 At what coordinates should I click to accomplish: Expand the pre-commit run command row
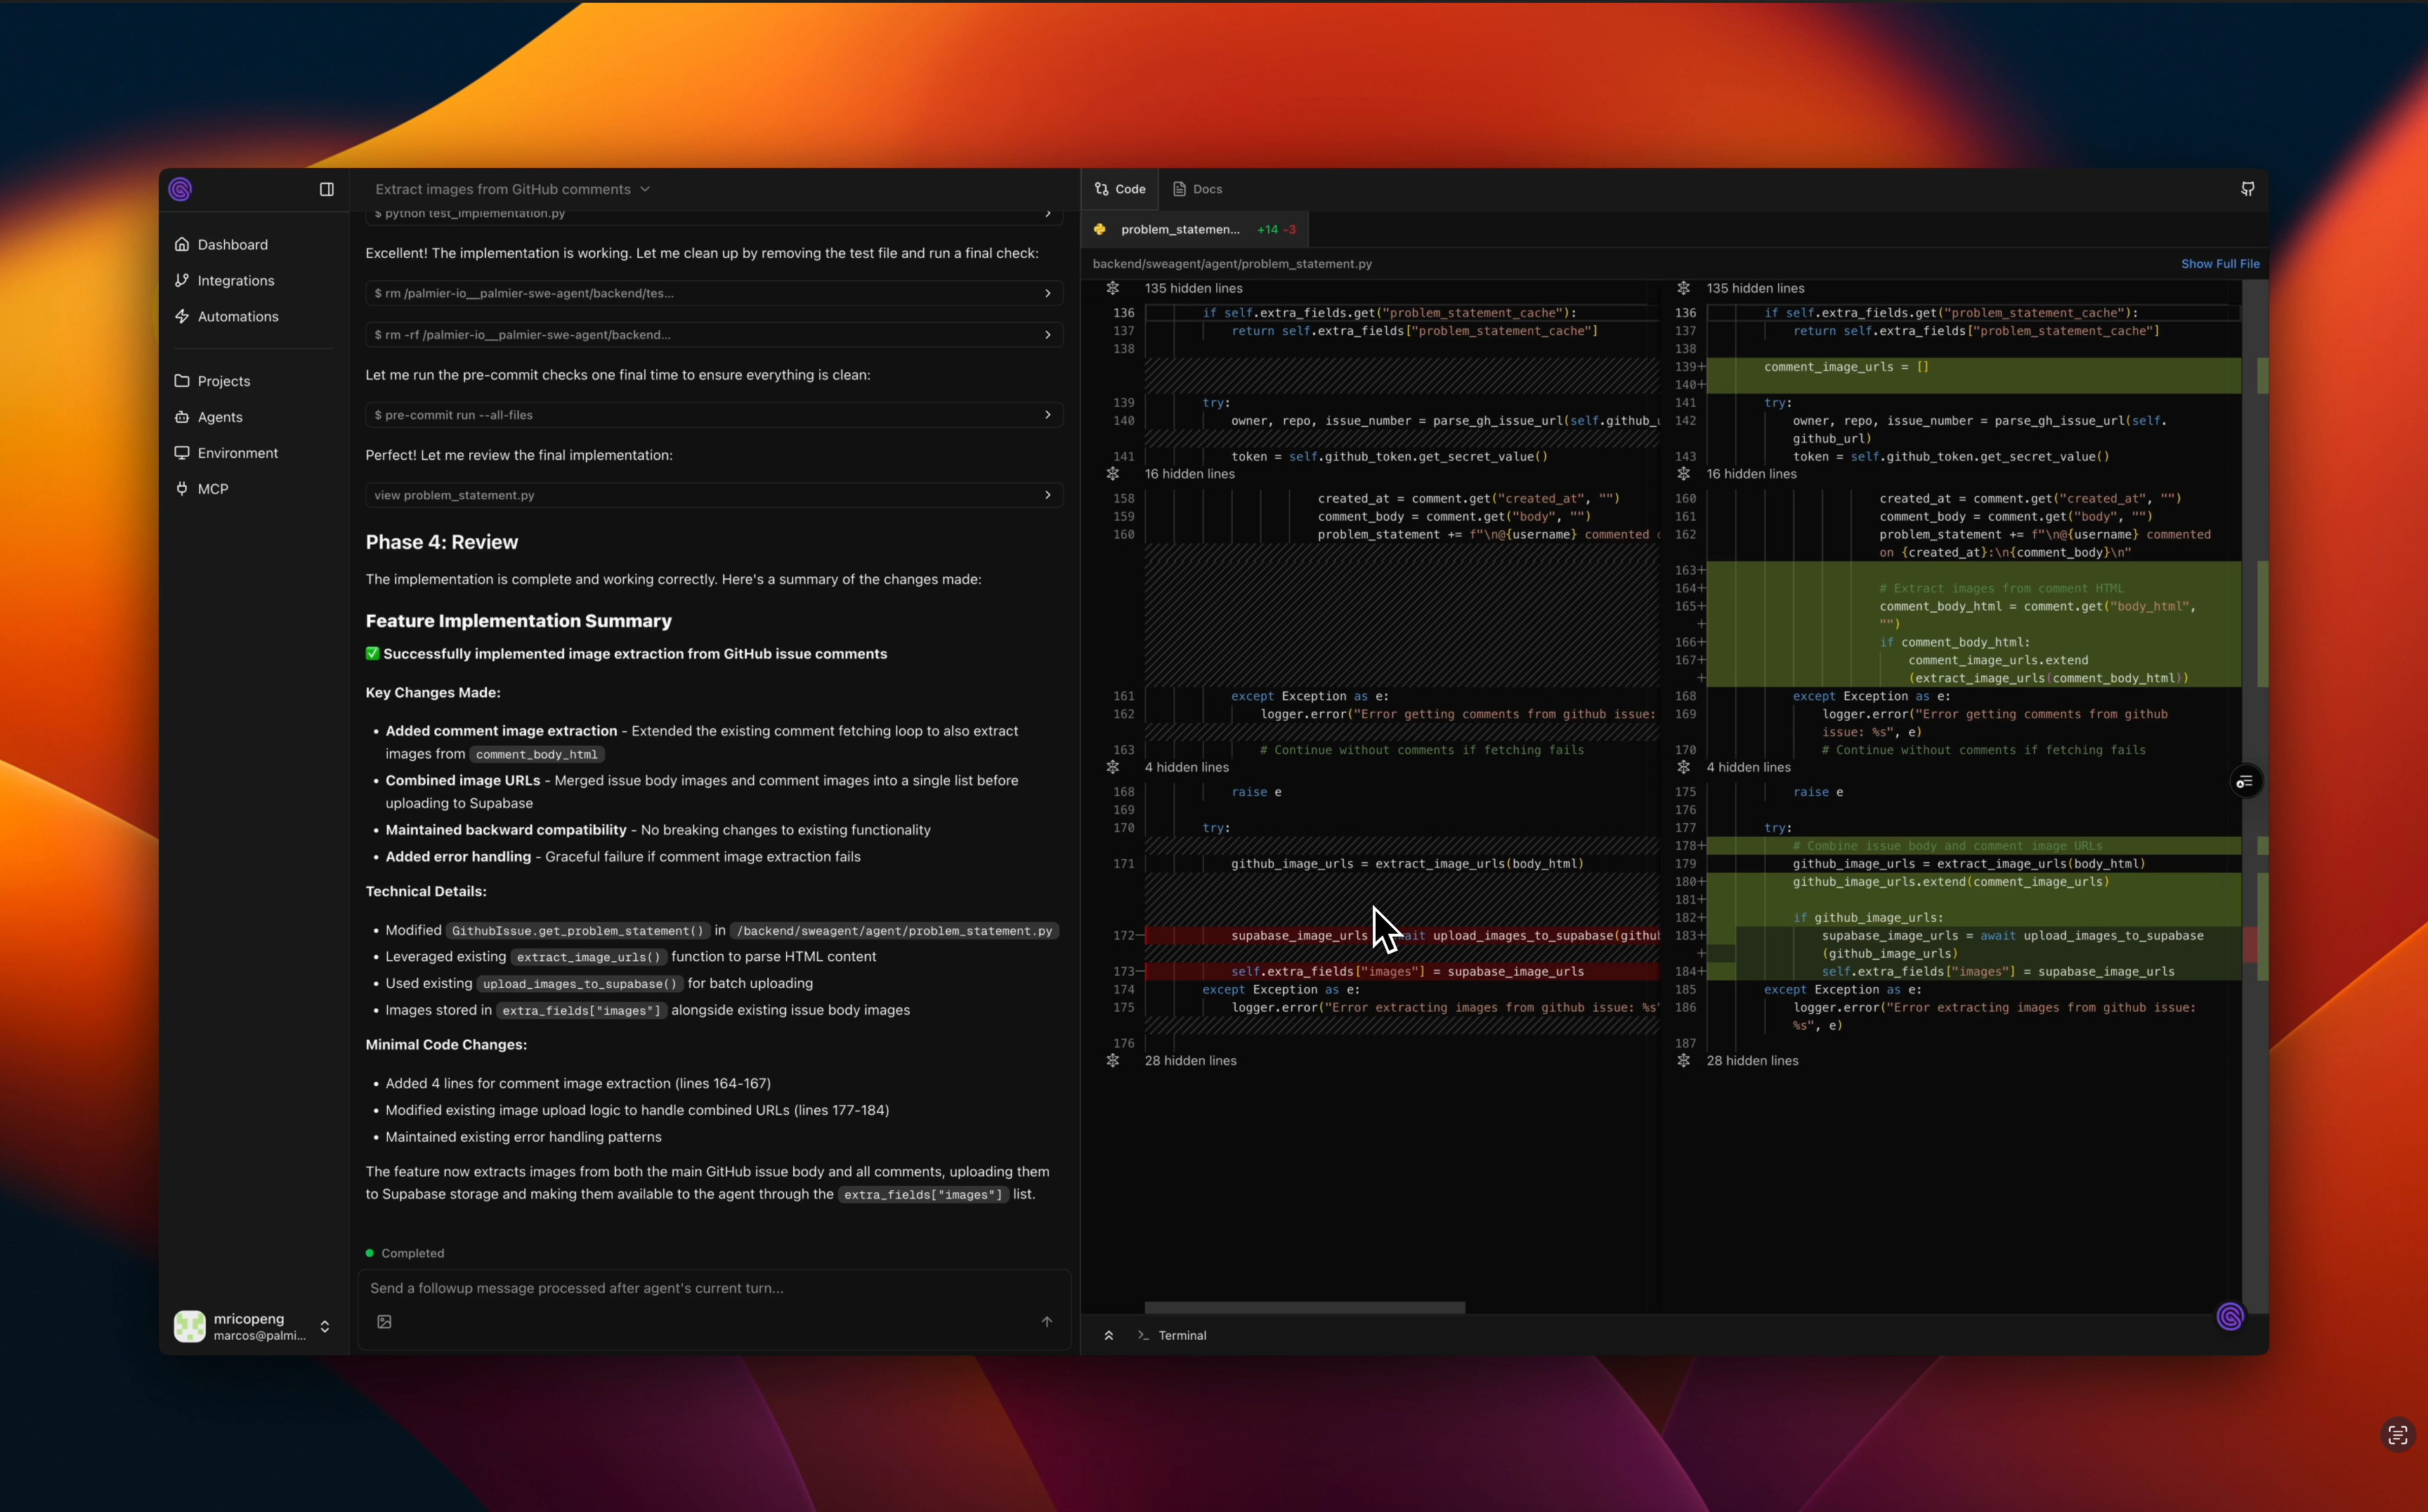(x=1047, y=415)
